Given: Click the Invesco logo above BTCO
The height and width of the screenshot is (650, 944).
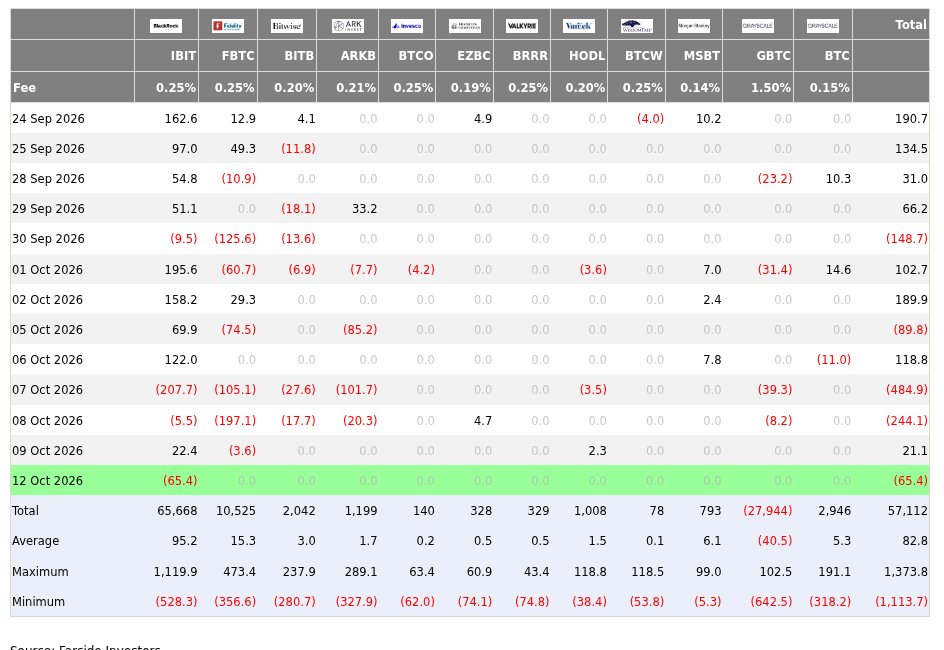Looking at the screenshot, I should tap(407, 26).
